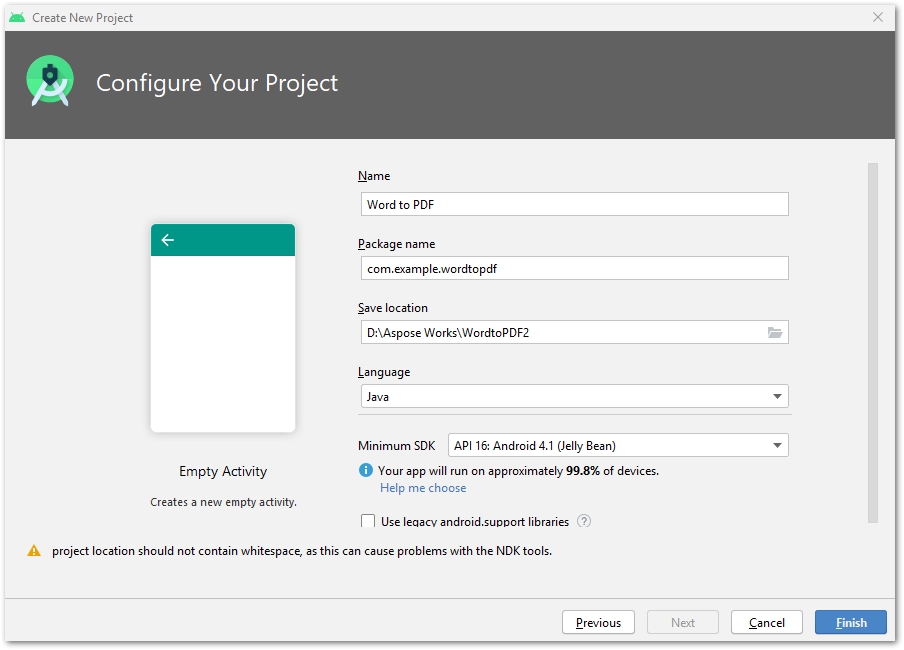Click the 'Language' label
This screenshot has height=650, width=904.
(x=384, y=372)
